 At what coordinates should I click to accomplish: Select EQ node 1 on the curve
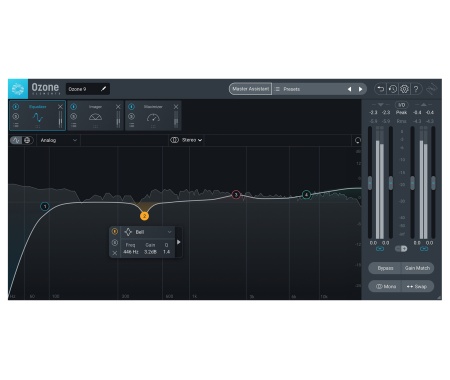45,206
